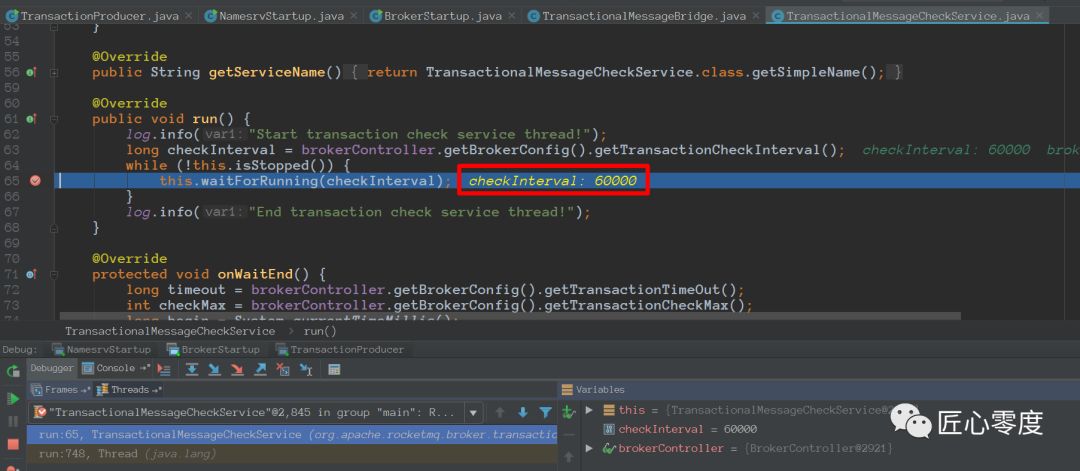Close the NamesrvStartup.java editor tab
Screen dimensions: 1080x471
click(353, 15)
